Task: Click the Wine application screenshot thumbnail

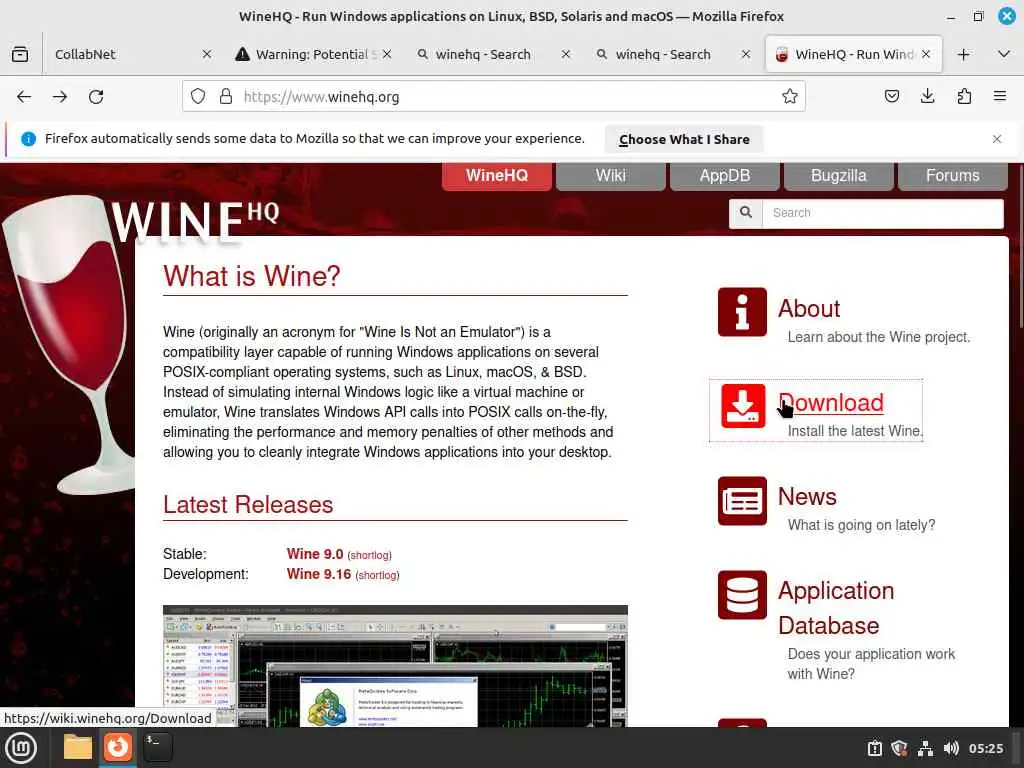Action: tap(395, 665)
